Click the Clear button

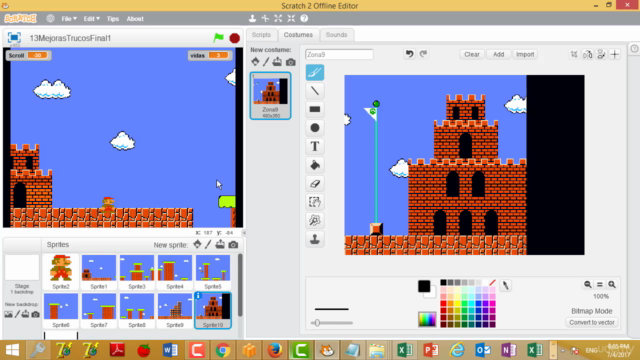[472, 54]
